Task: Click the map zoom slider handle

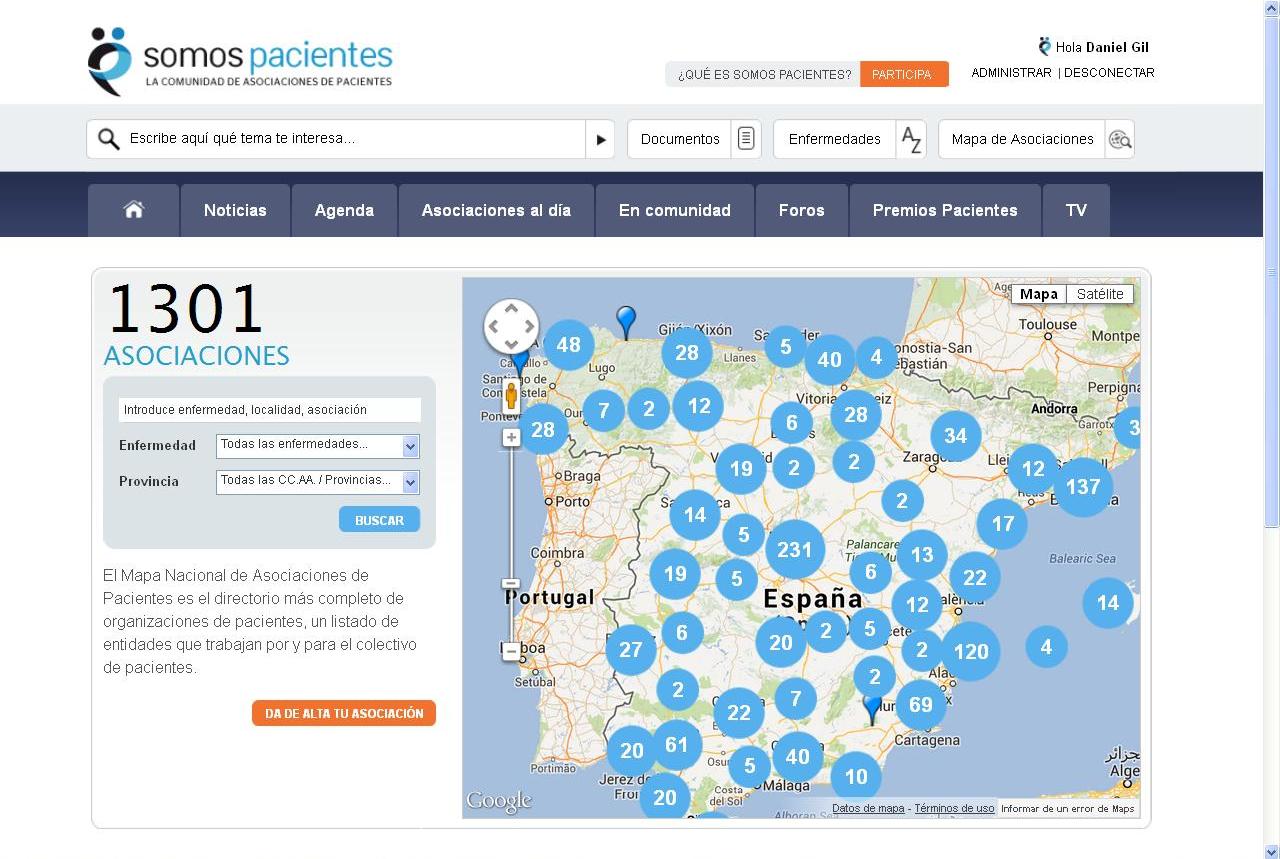Action: pos(511,583)
